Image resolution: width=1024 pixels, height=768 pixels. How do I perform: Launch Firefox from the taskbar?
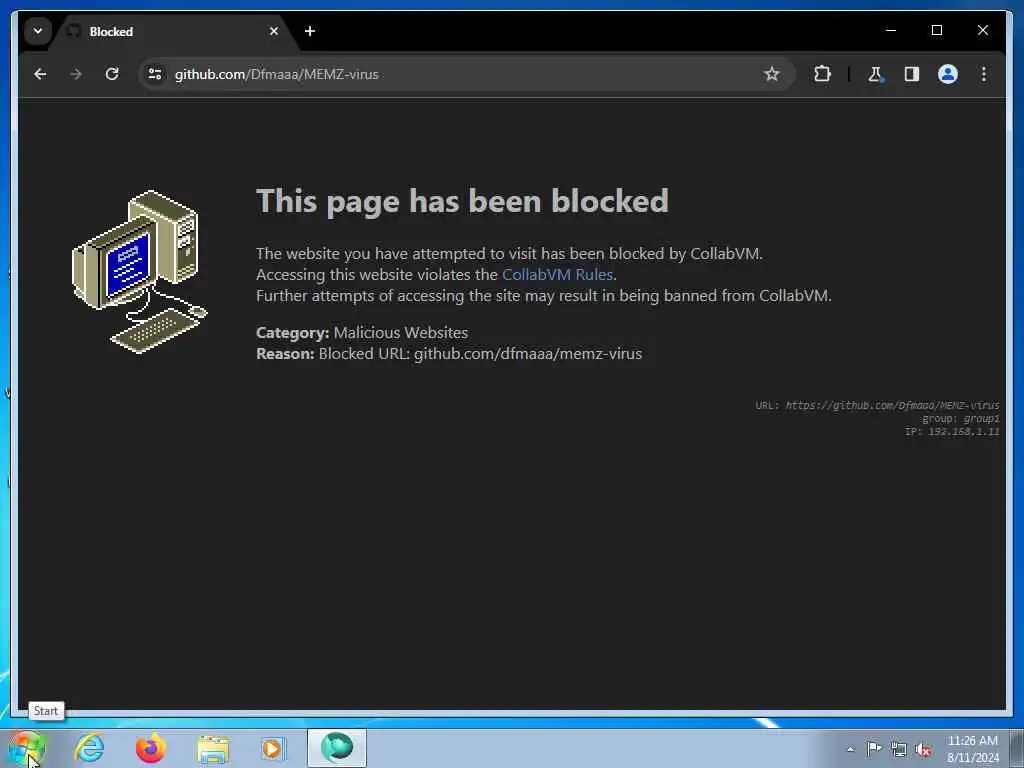click(150, 748)
